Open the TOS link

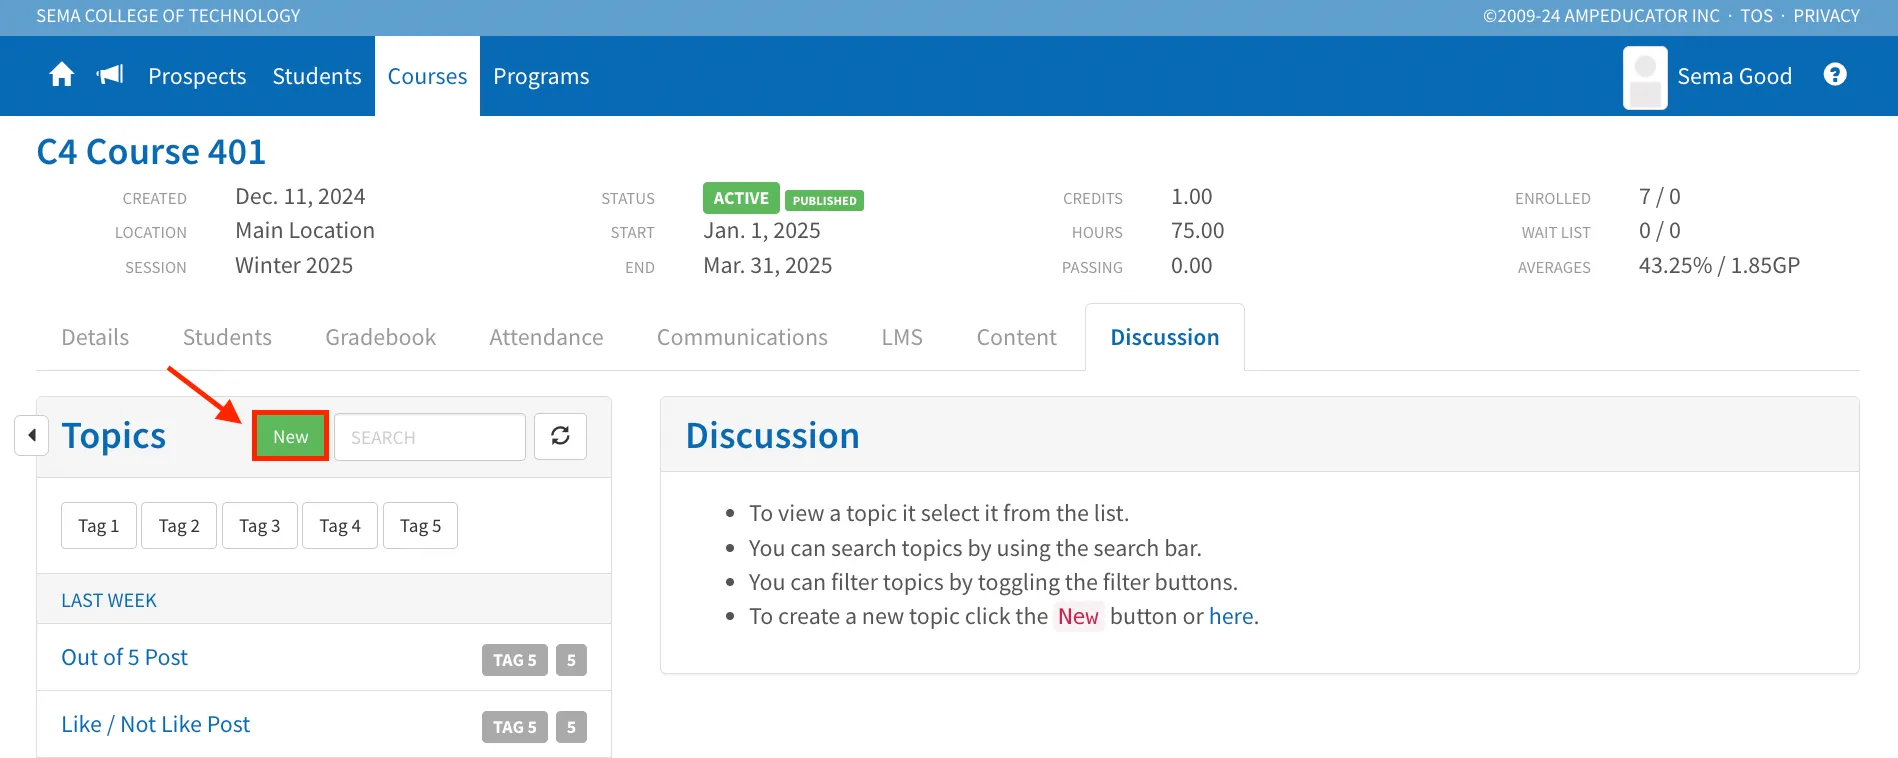point(1756,16)
